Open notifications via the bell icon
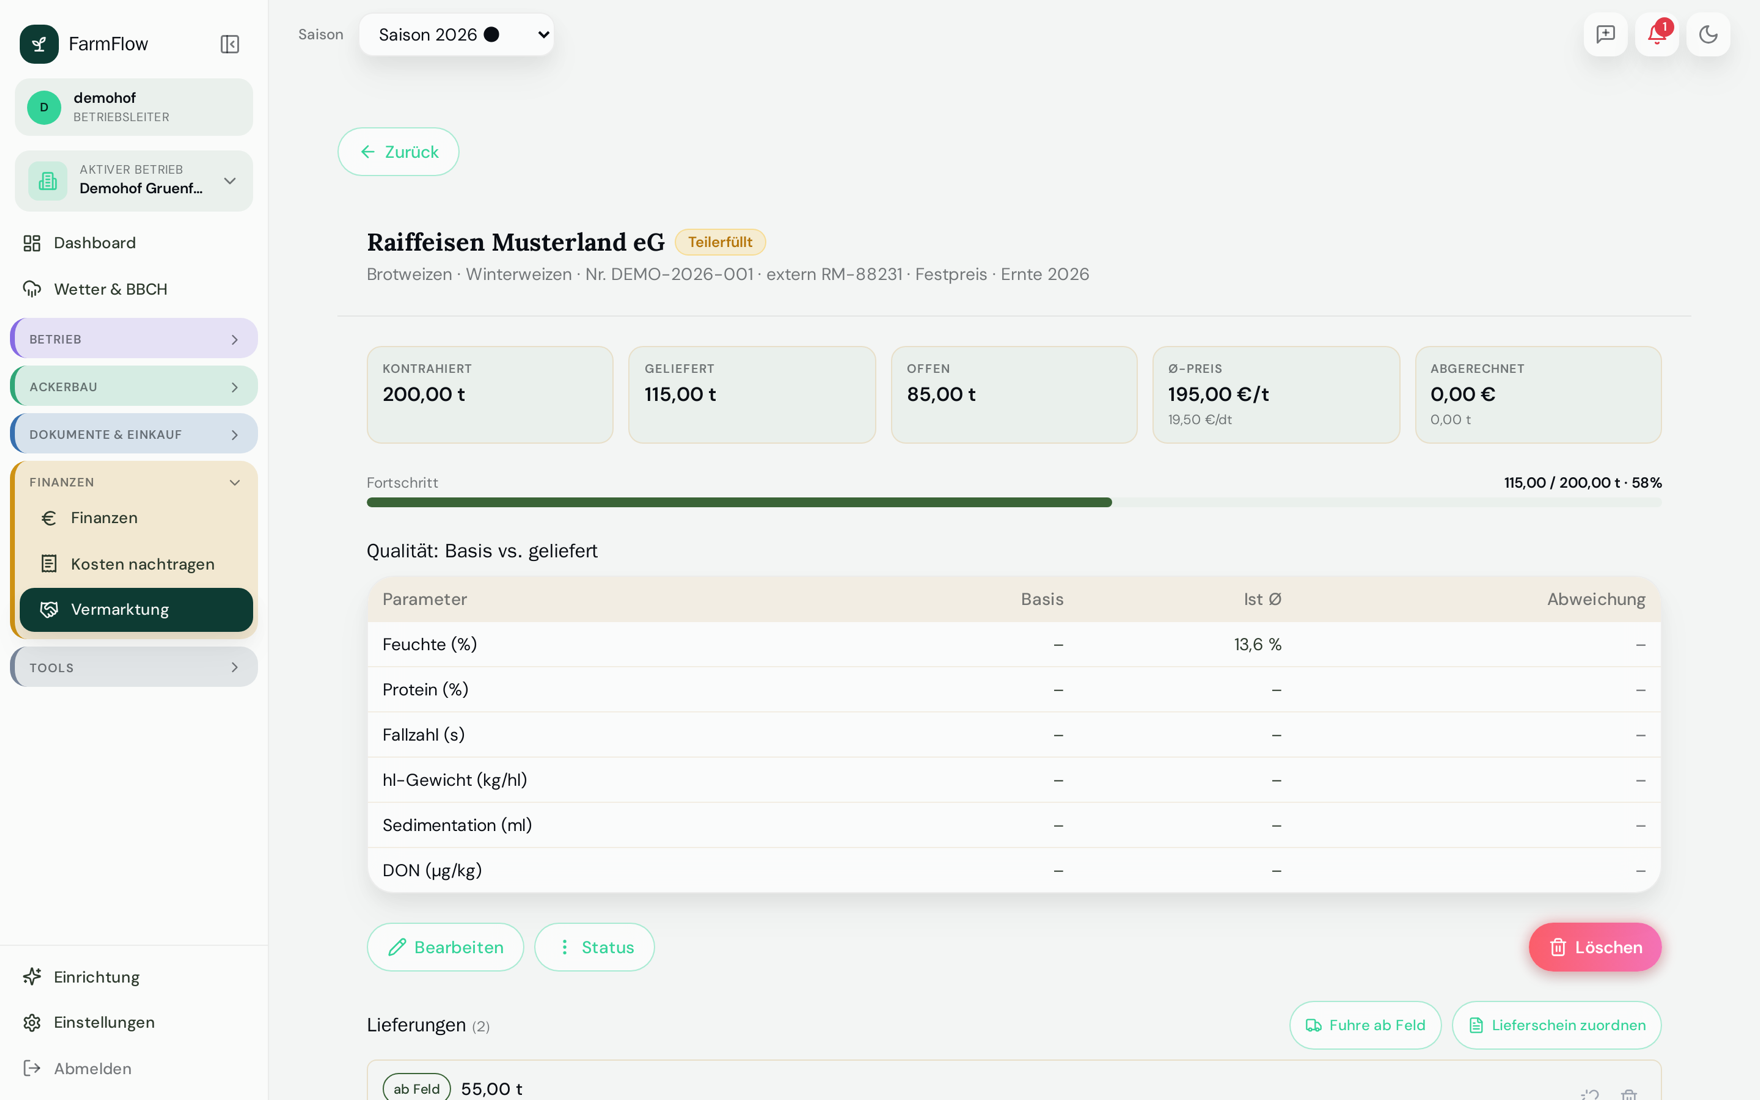 point(1657,35)
